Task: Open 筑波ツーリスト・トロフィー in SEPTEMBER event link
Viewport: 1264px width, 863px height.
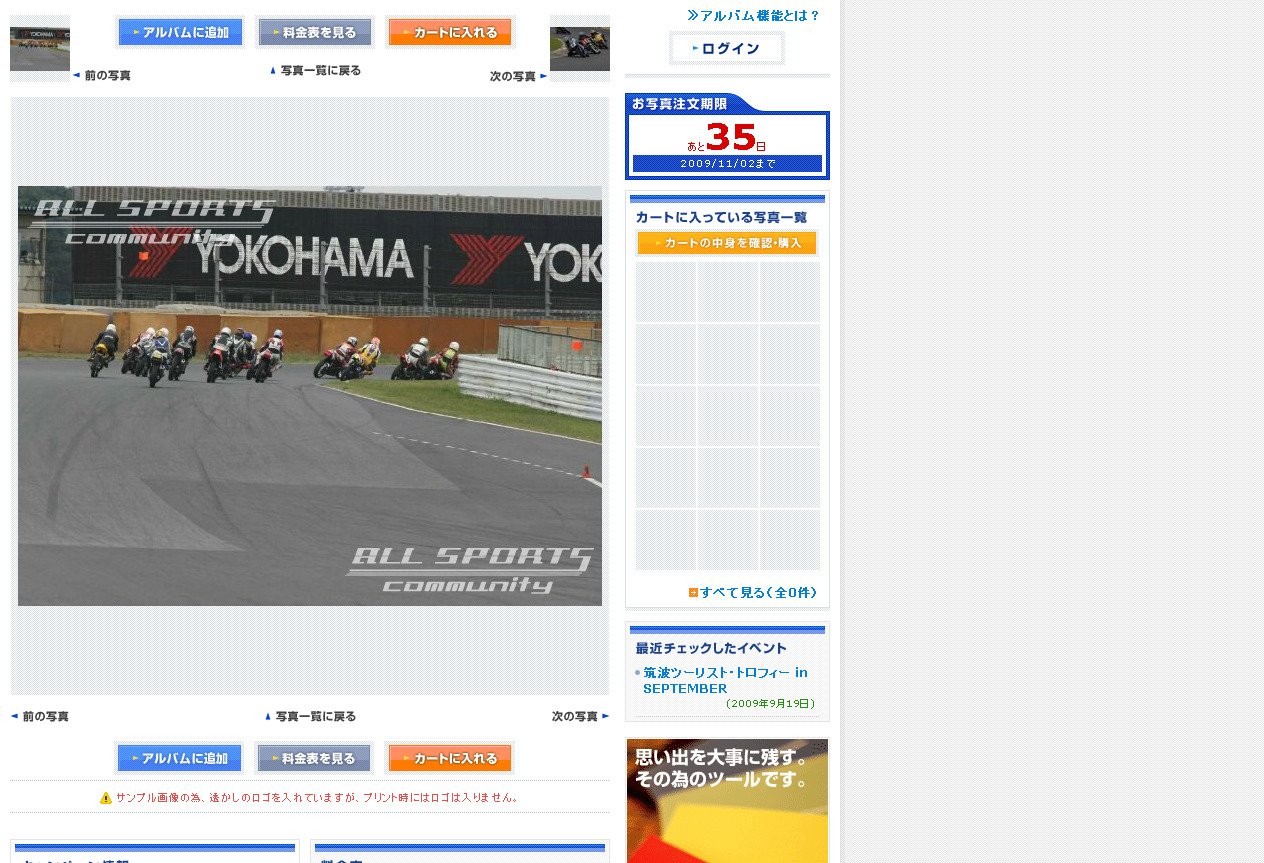Action: coord(725,680)
